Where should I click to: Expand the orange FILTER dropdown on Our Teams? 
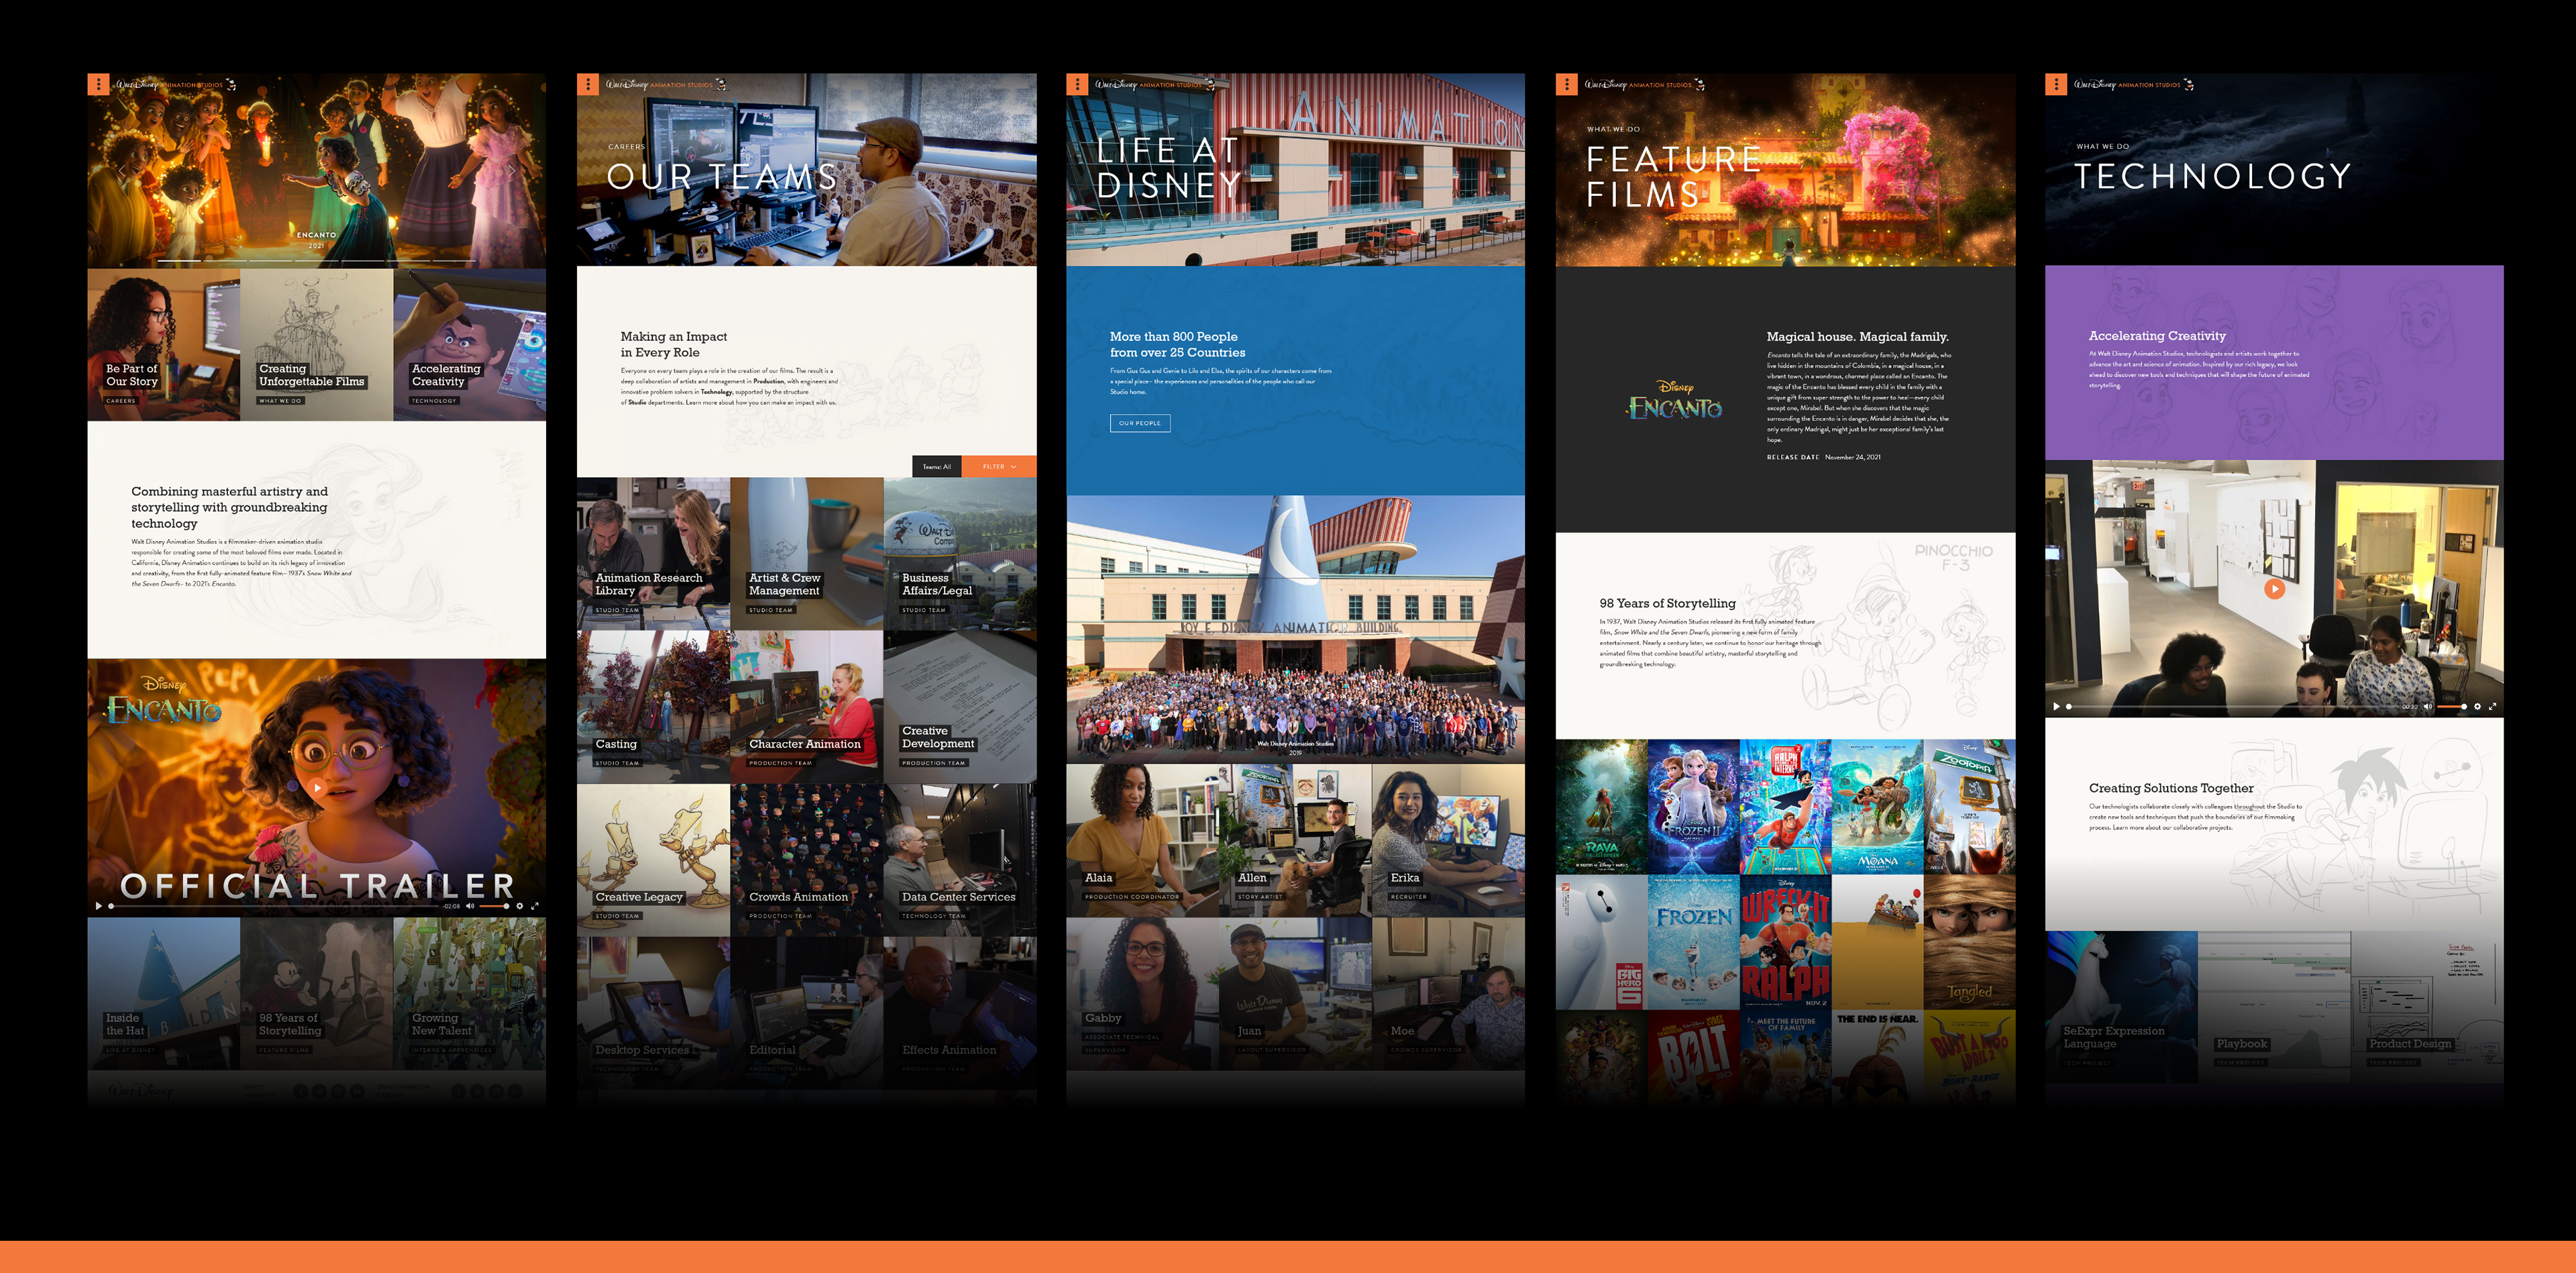click(999, 467)
